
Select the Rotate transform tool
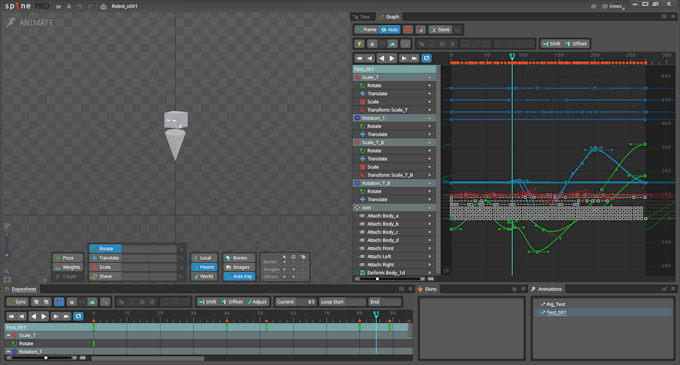pos(105,249)
